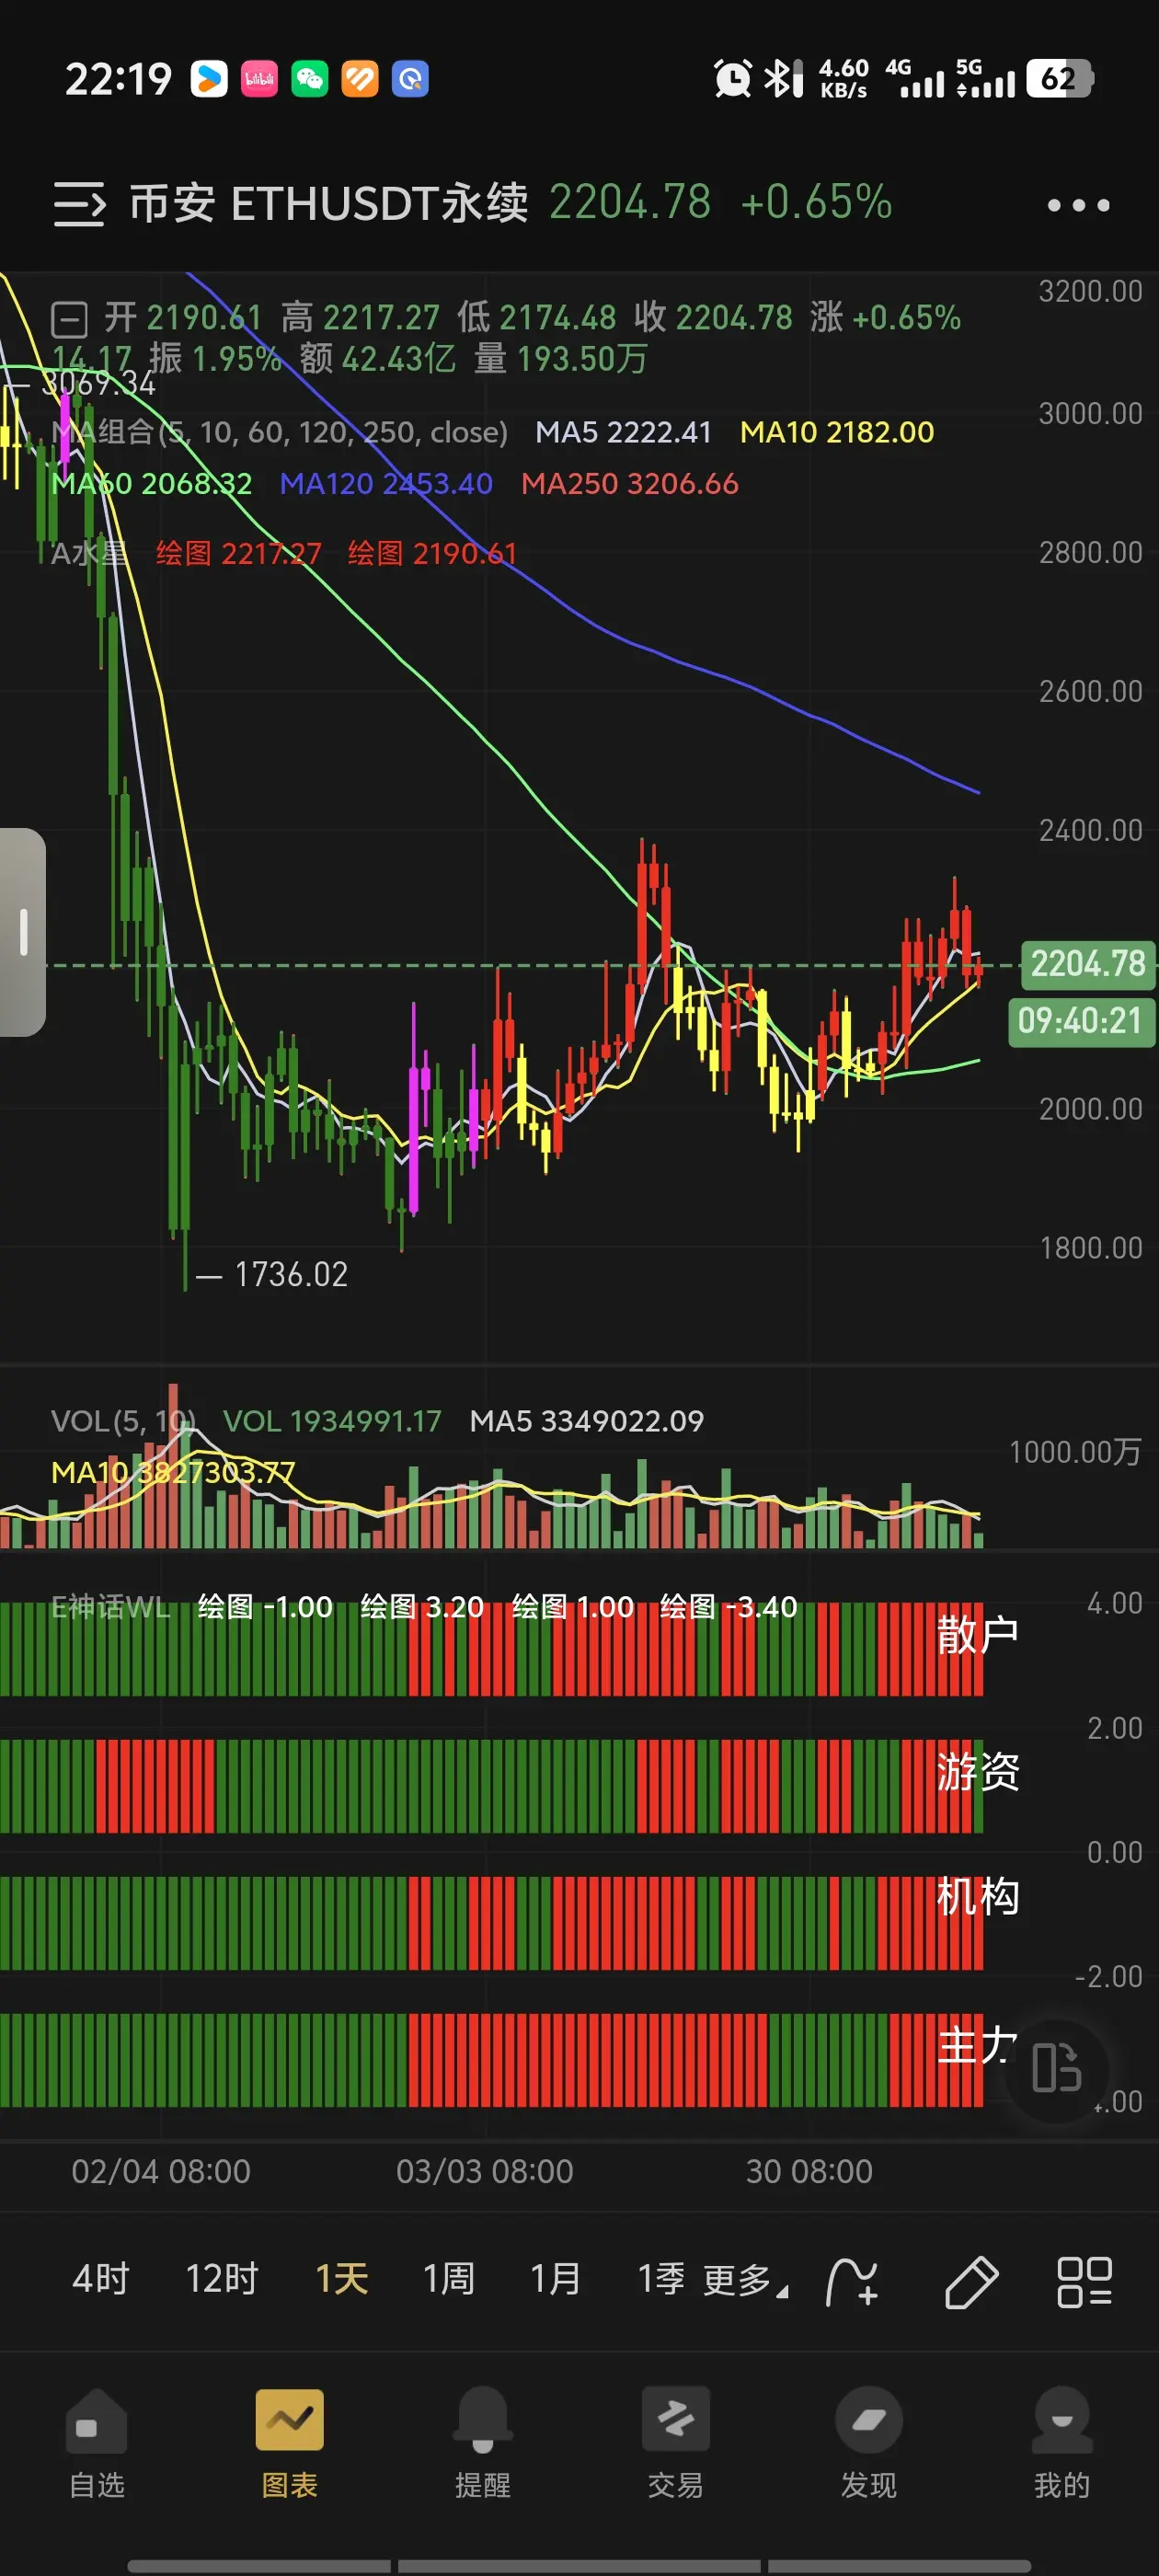This screenshot has width=1159, height=2576.
Task: Tap the 30 08:00 date label
Action: pos(809,2171)
